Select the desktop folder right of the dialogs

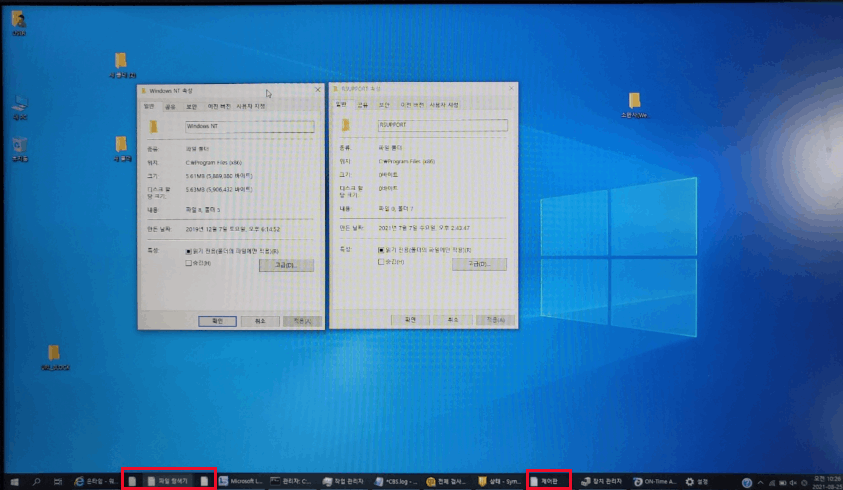pyautogui.click(x=635, y=105)
